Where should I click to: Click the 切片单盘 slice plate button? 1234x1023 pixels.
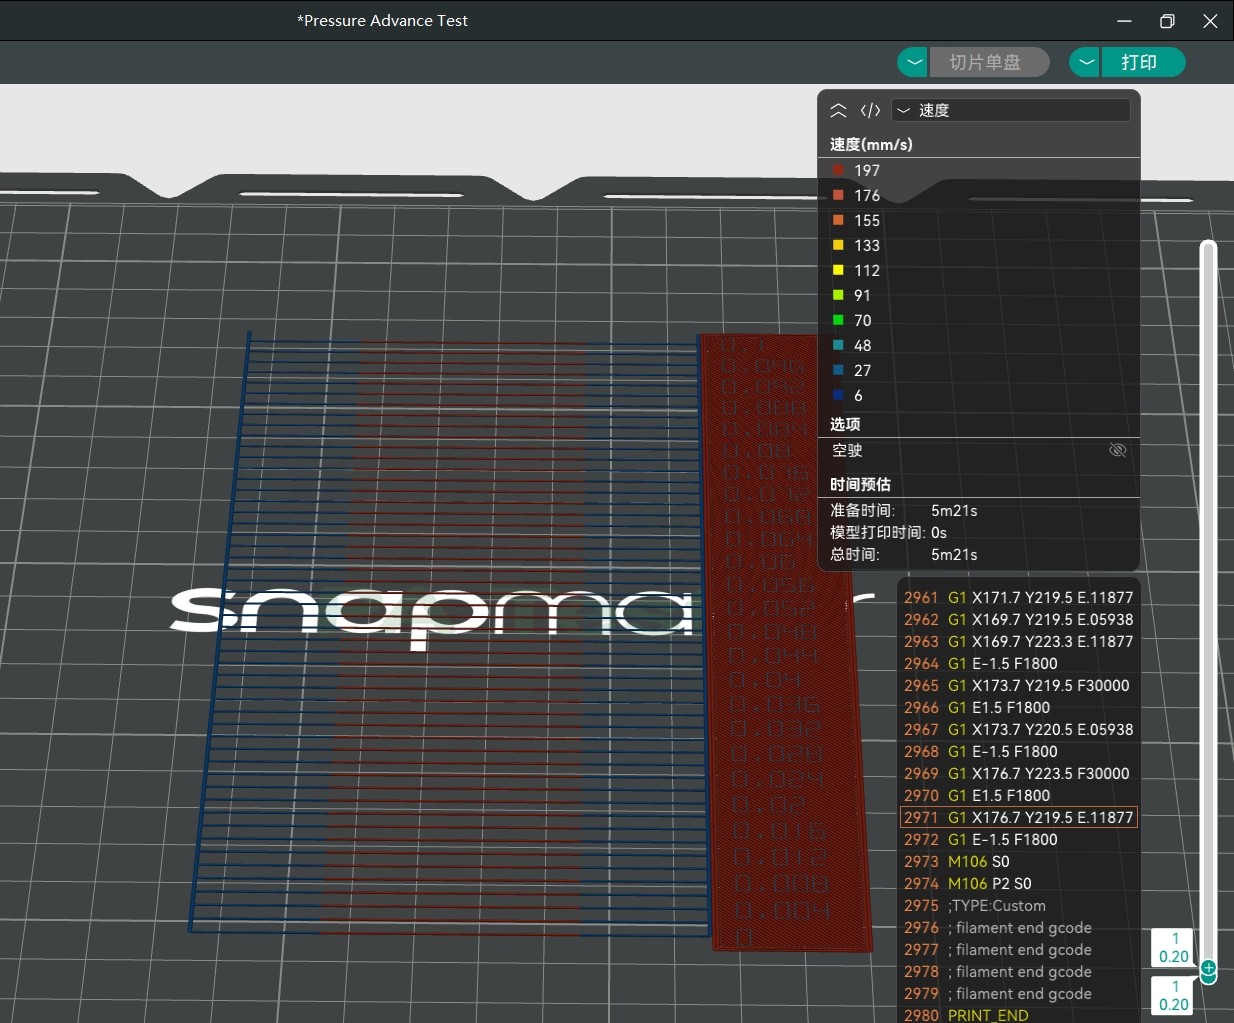point(989,62)
